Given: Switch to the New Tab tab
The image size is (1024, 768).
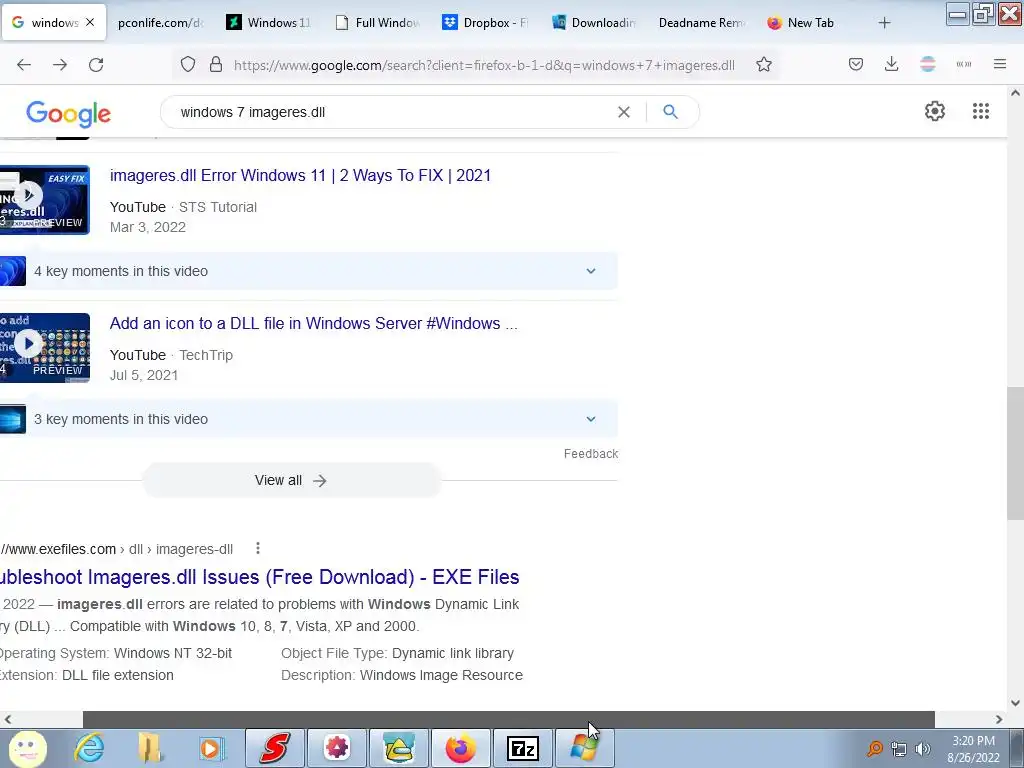Looking at the screenshot, I should pyautogui.click(x=810, y=23).
